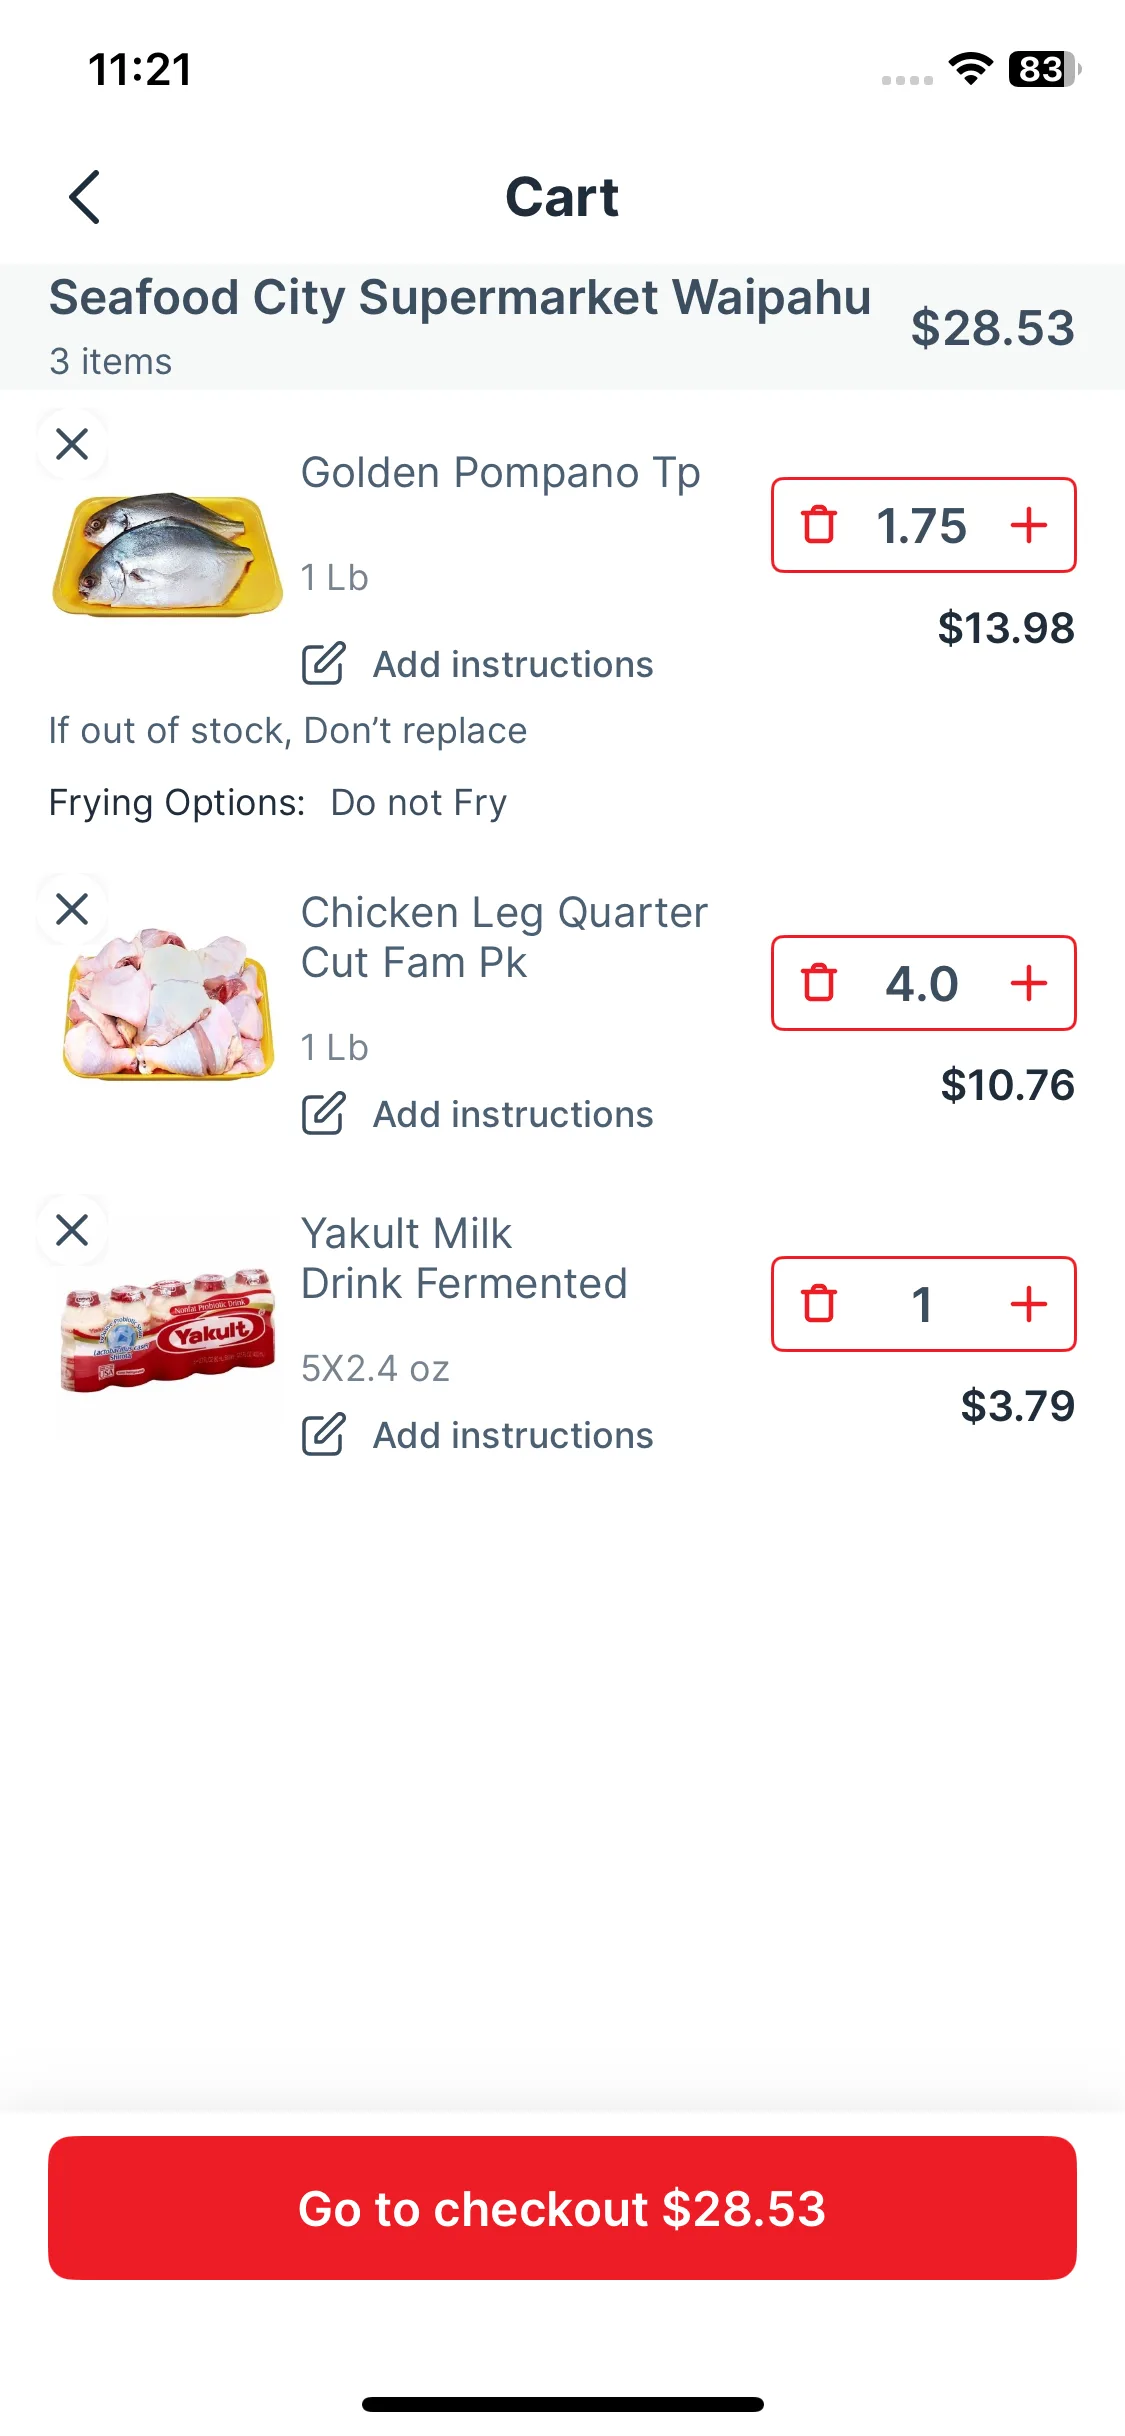1125x2436 pixels.
Task: Go back using the left chevron arrow
Action: tap(85, 197)
